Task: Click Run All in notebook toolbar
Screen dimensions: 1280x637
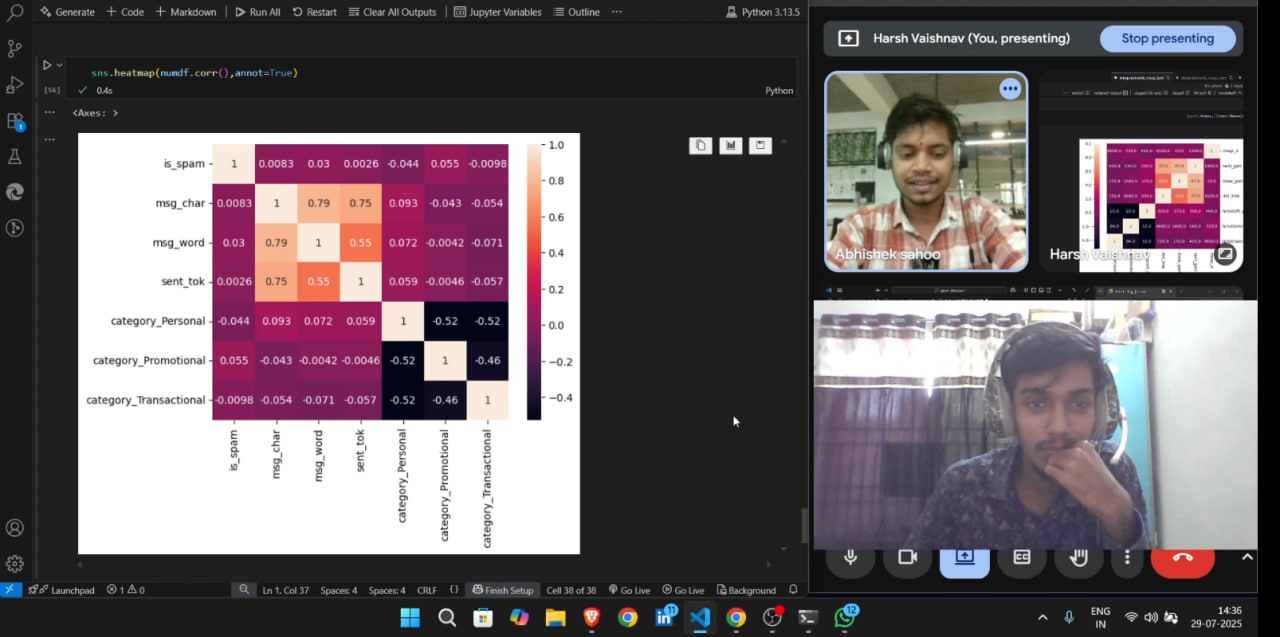Action: (x=257, y=12)
